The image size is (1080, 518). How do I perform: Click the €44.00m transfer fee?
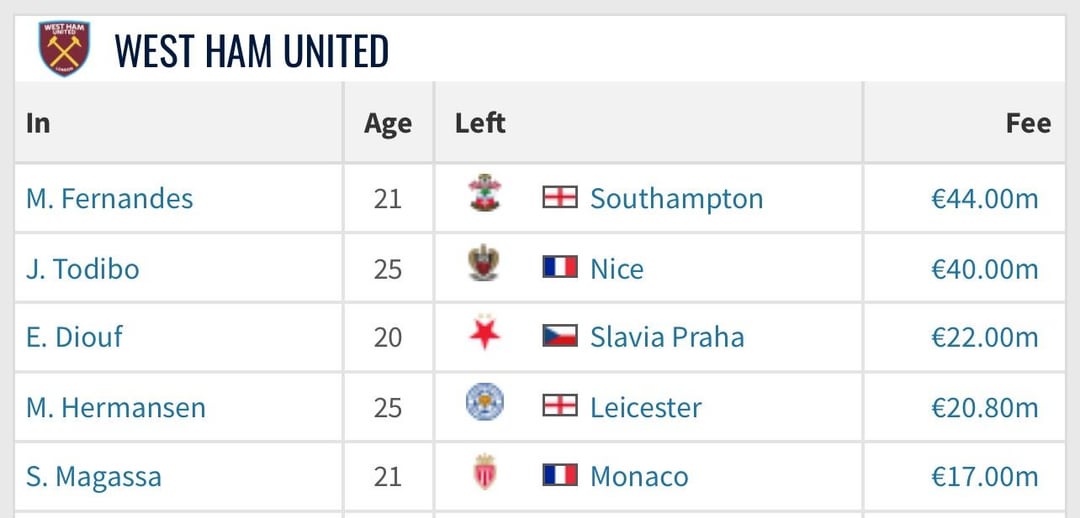[984, 198]
